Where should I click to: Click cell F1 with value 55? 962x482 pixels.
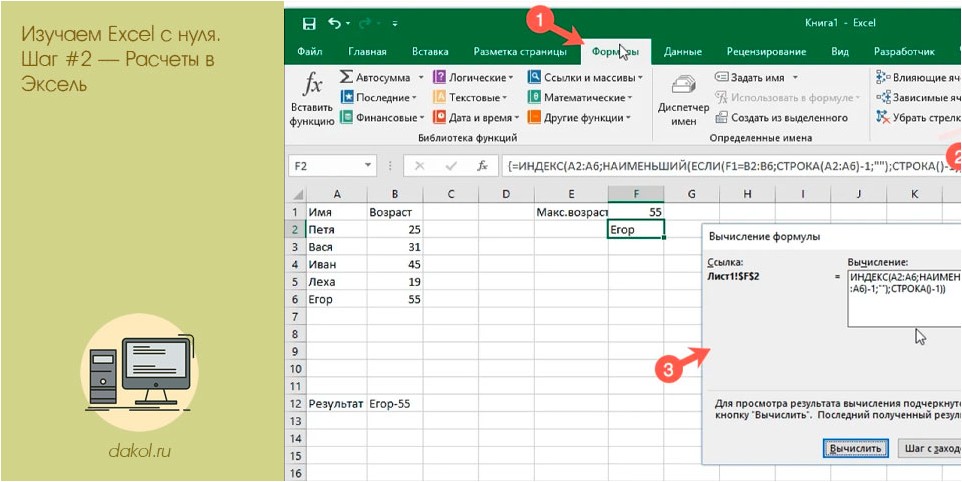tap(636, 212)
